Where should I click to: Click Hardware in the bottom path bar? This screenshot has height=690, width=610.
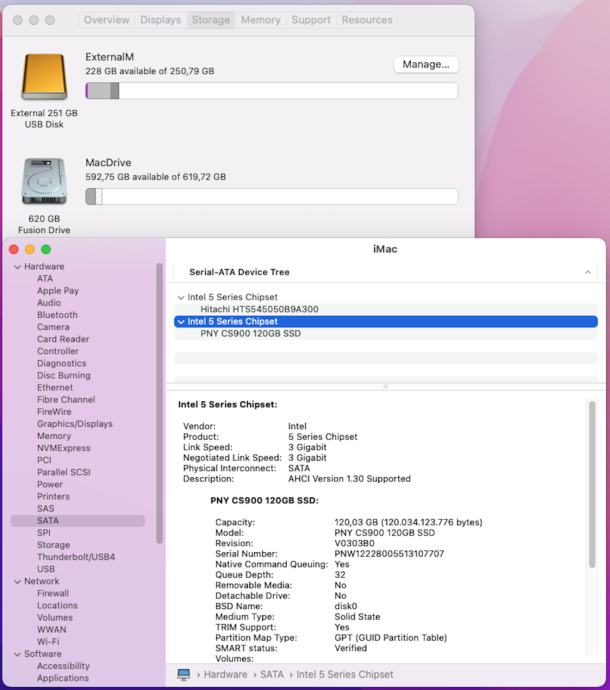225,675
